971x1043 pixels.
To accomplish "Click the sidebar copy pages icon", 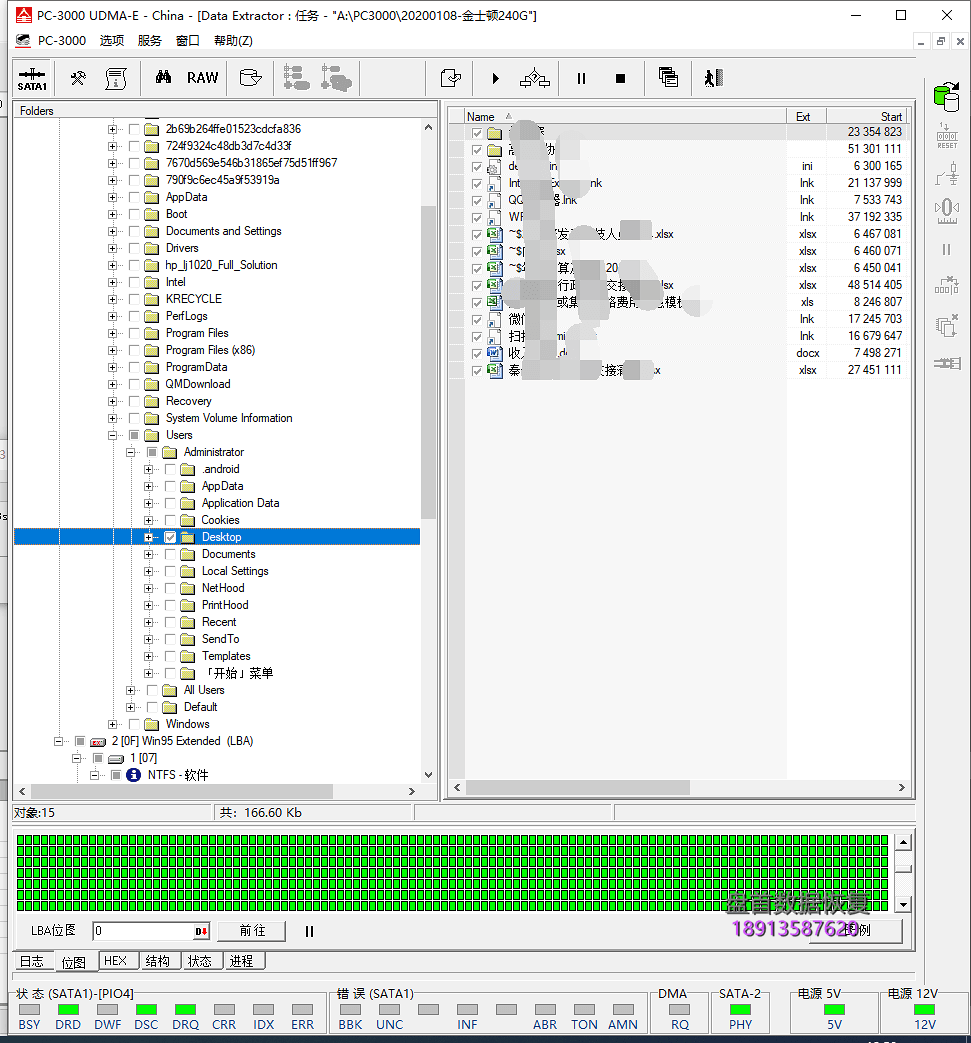I will point(947,325).
